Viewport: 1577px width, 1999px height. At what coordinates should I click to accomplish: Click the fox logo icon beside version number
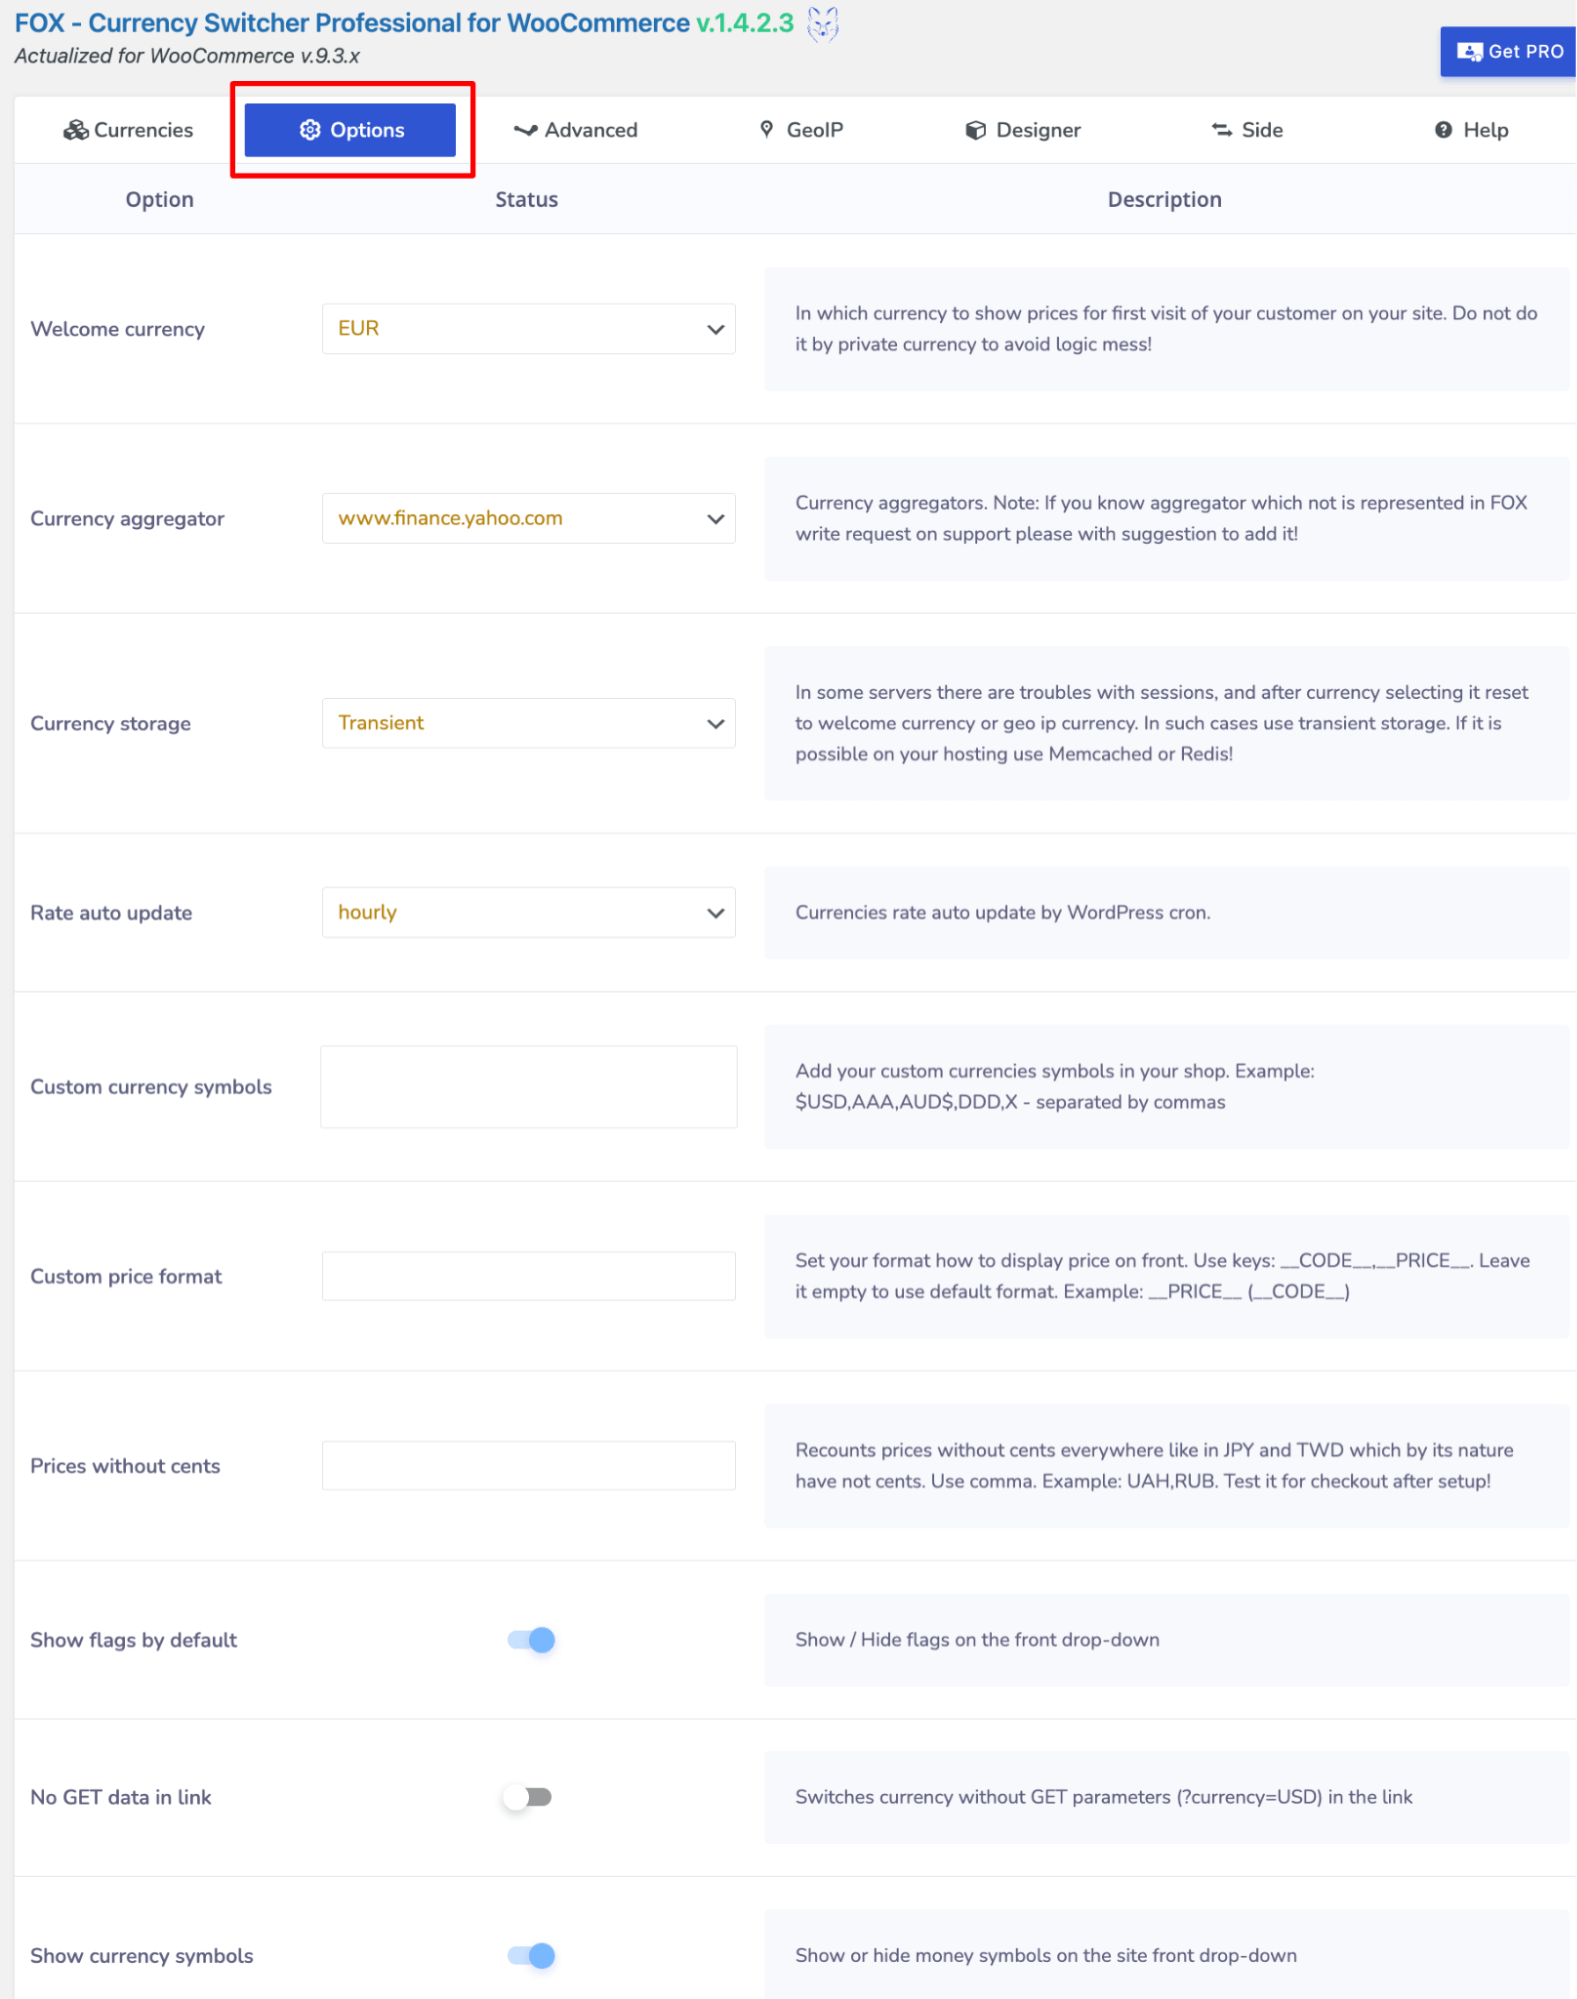[822, 23]
